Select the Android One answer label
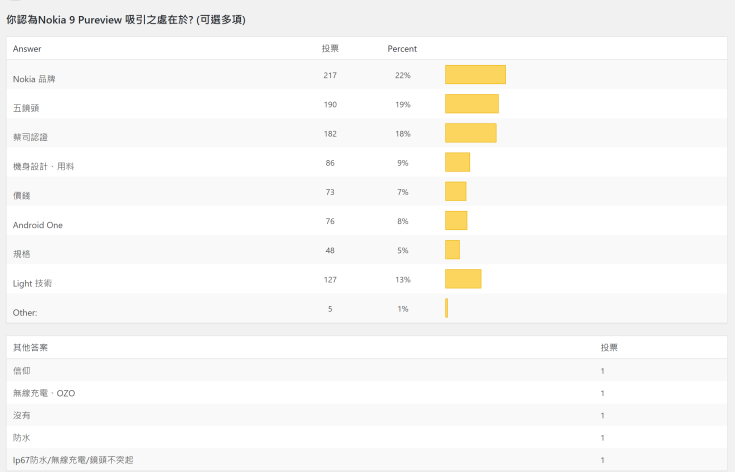The height and width of the screenshot is (472, 735). point(38,225)
